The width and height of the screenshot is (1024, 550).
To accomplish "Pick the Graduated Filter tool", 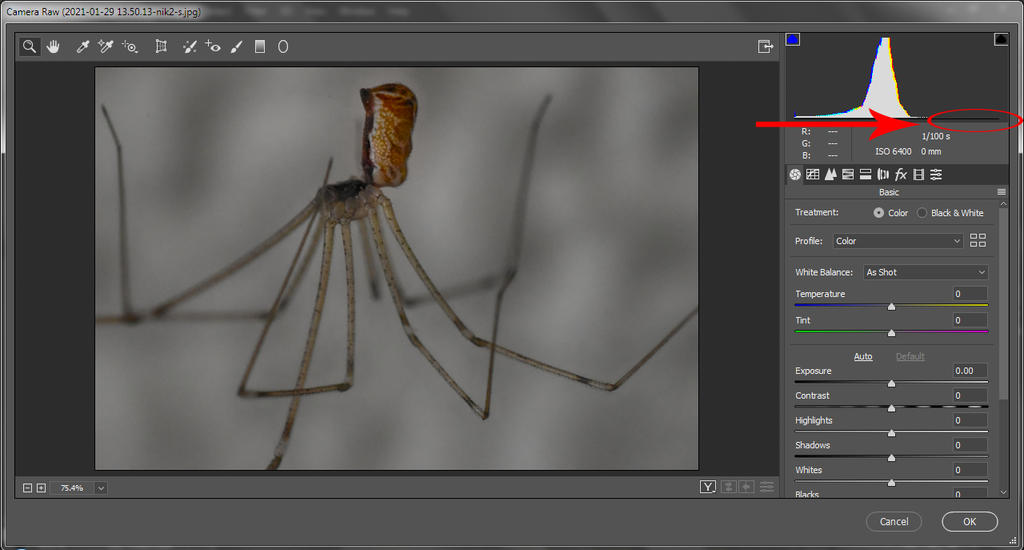I will (260, 46).
